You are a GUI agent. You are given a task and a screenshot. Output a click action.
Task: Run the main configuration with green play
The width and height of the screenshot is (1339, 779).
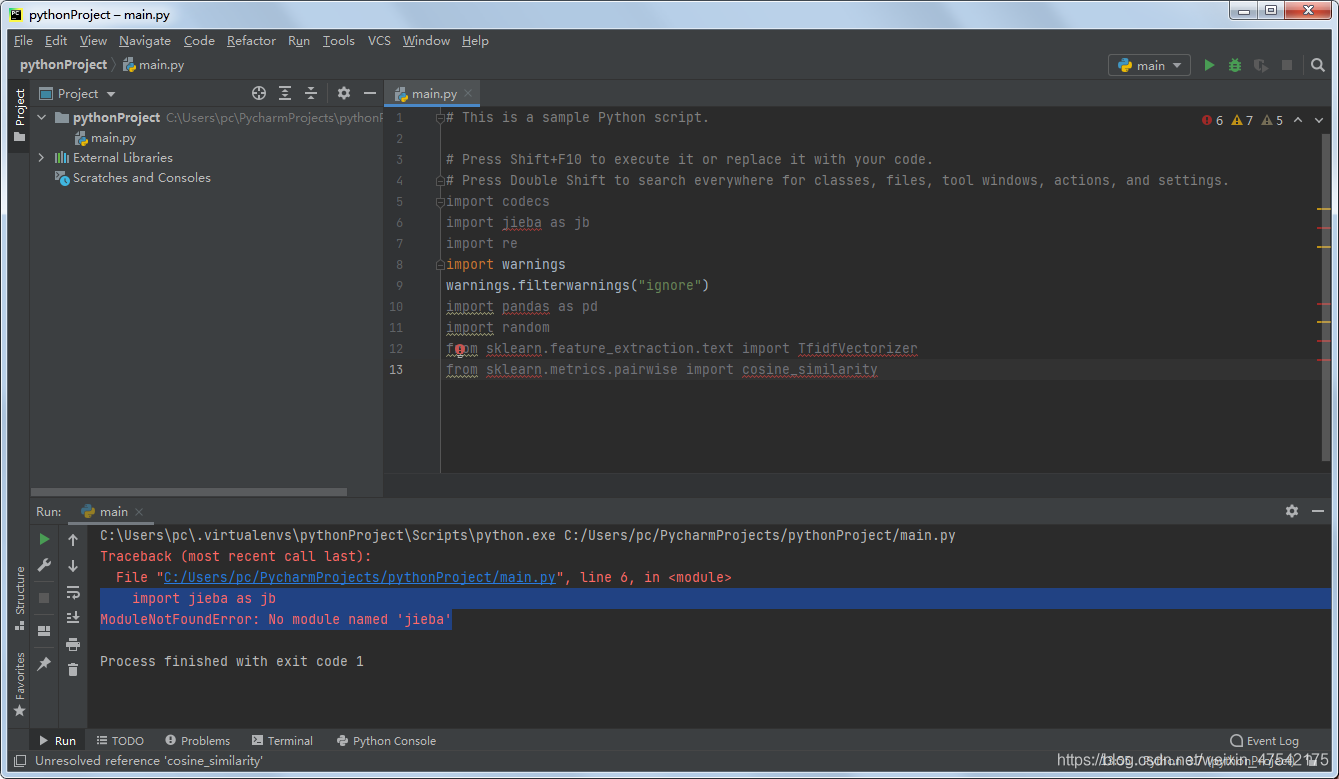[x=1209, y=65]
